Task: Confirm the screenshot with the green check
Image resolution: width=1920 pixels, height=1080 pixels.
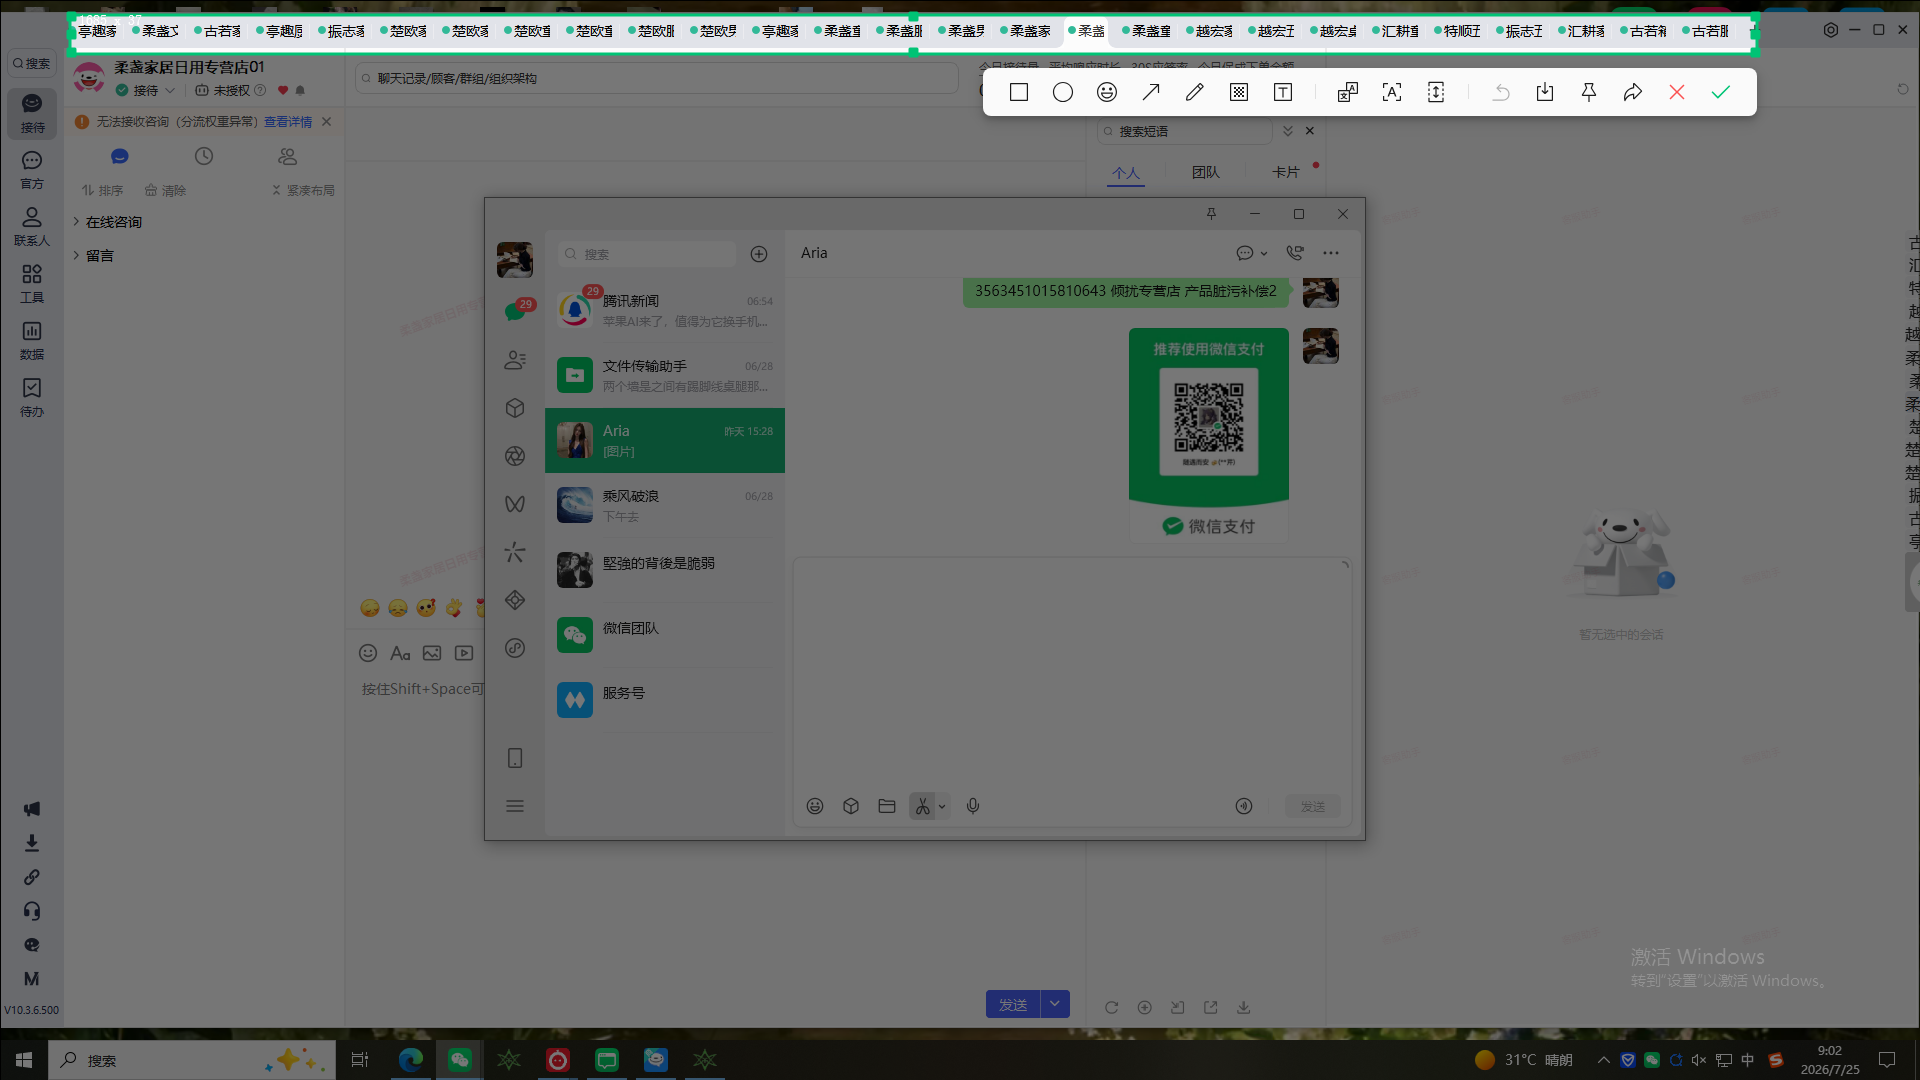Action: 1721,92
